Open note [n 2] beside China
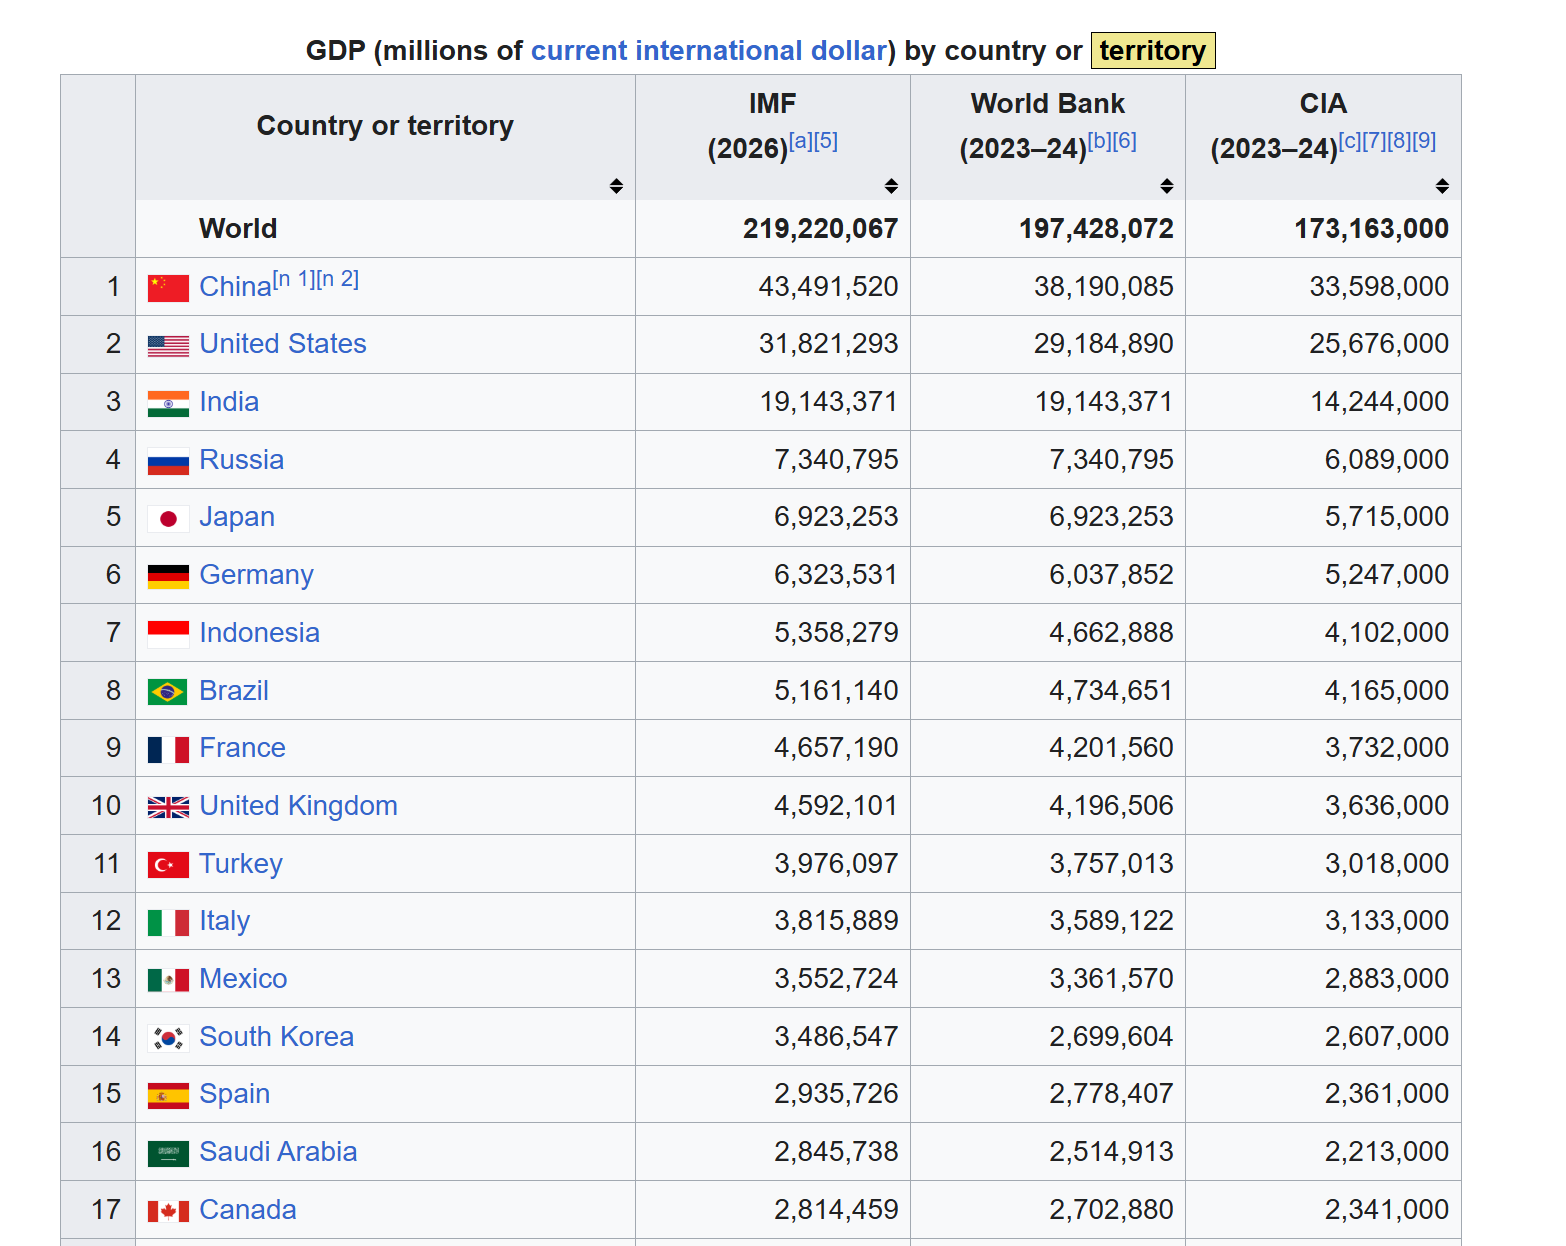This screenshot has height=1246, width=1566. (338, 279)
